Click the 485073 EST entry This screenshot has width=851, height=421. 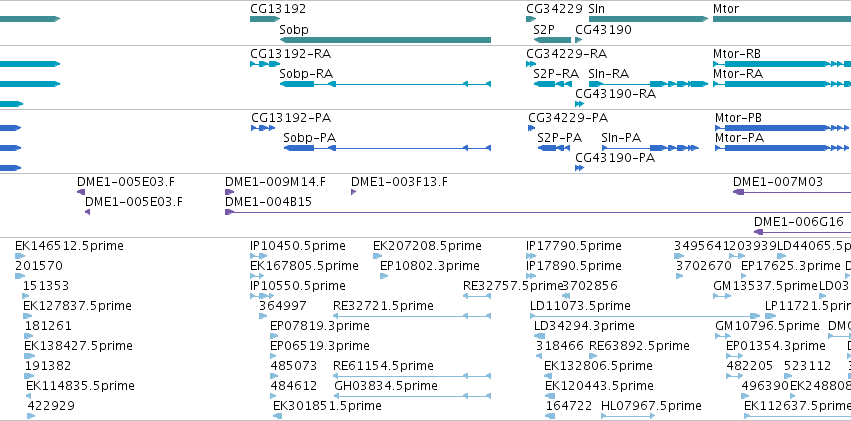click(x=274, y=376)
